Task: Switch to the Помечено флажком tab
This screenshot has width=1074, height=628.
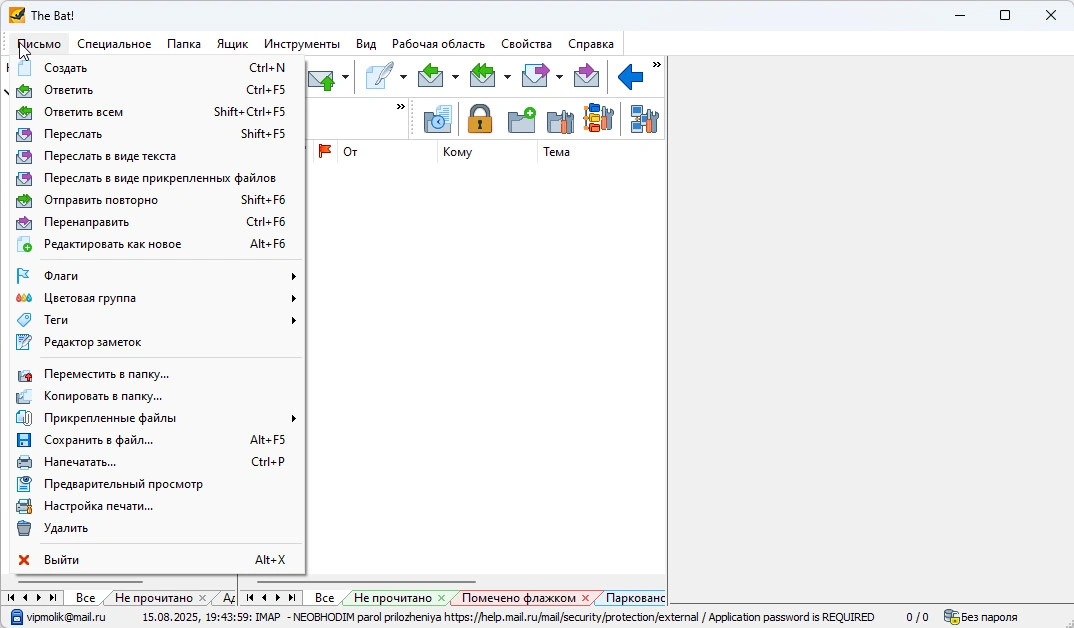Action: (519, 598)
